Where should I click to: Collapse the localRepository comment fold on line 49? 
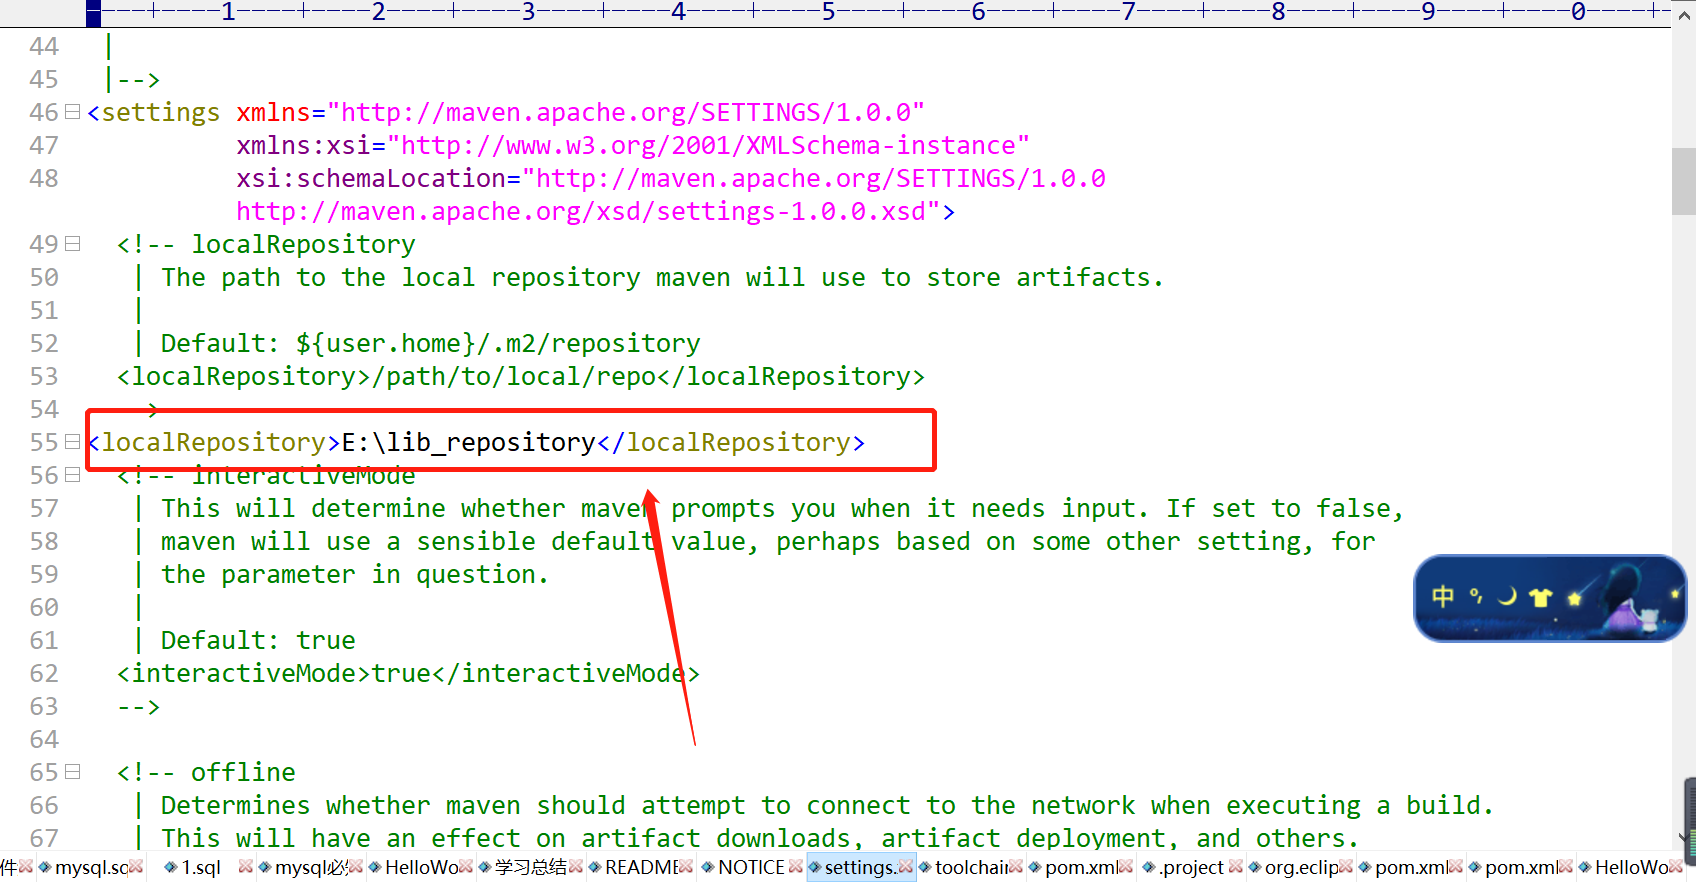(72, 244)
